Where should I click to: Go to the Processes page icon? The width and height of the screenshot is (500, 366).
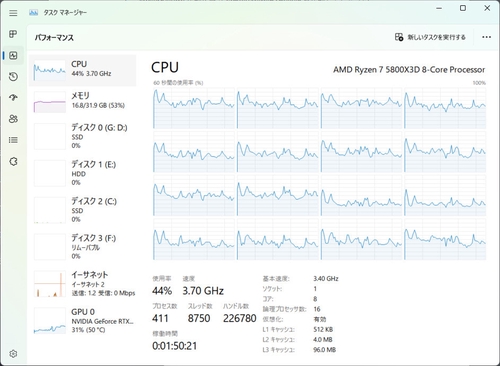coord(13,34)
